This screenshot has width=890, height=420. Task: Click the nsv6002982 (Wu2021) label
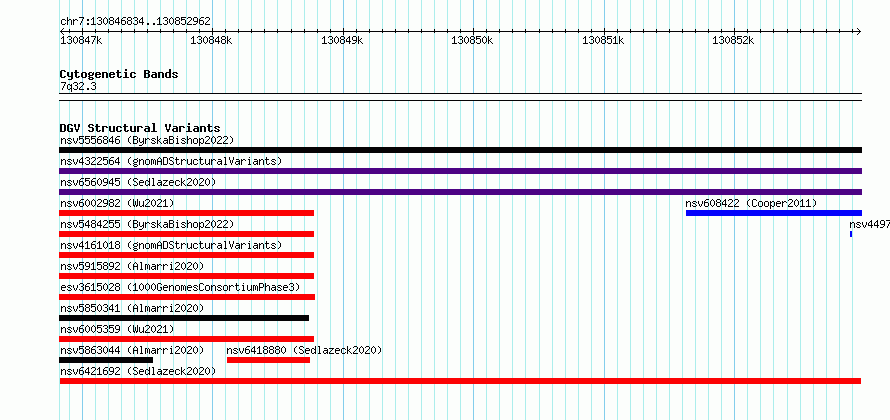(x=117, y=203)
